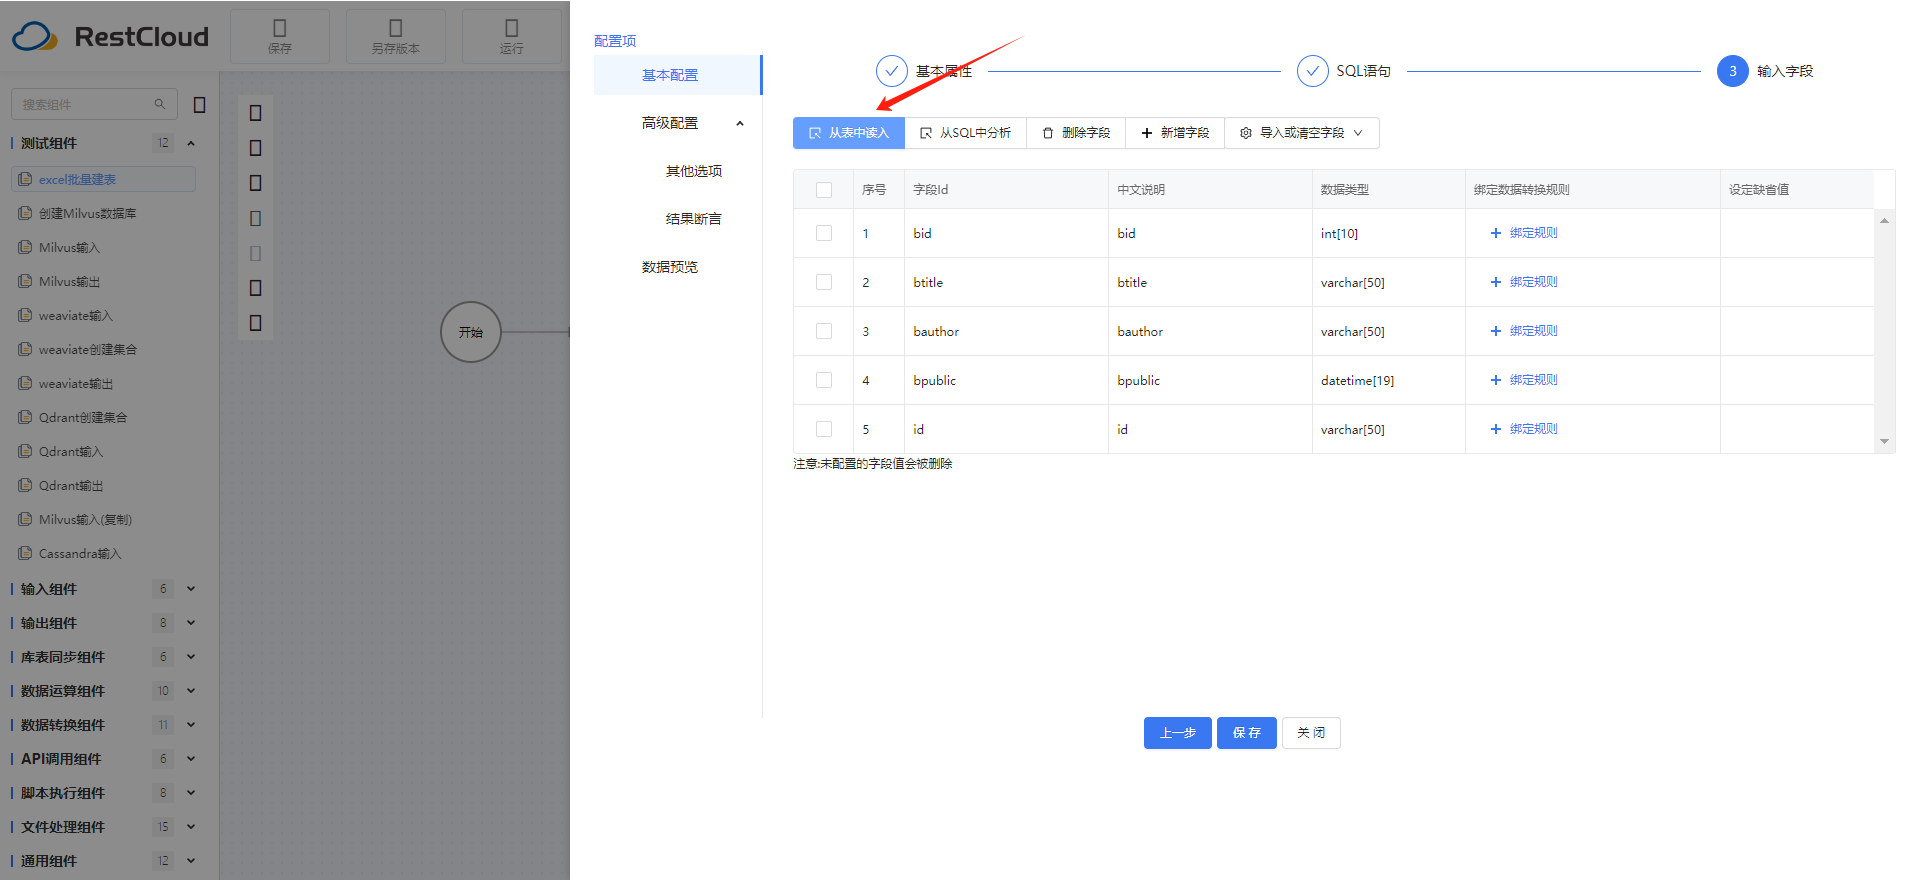This screenshot has width=1920, height=880.
Task: Click the 保存 toolbar icon
Action: coord(280,28)
